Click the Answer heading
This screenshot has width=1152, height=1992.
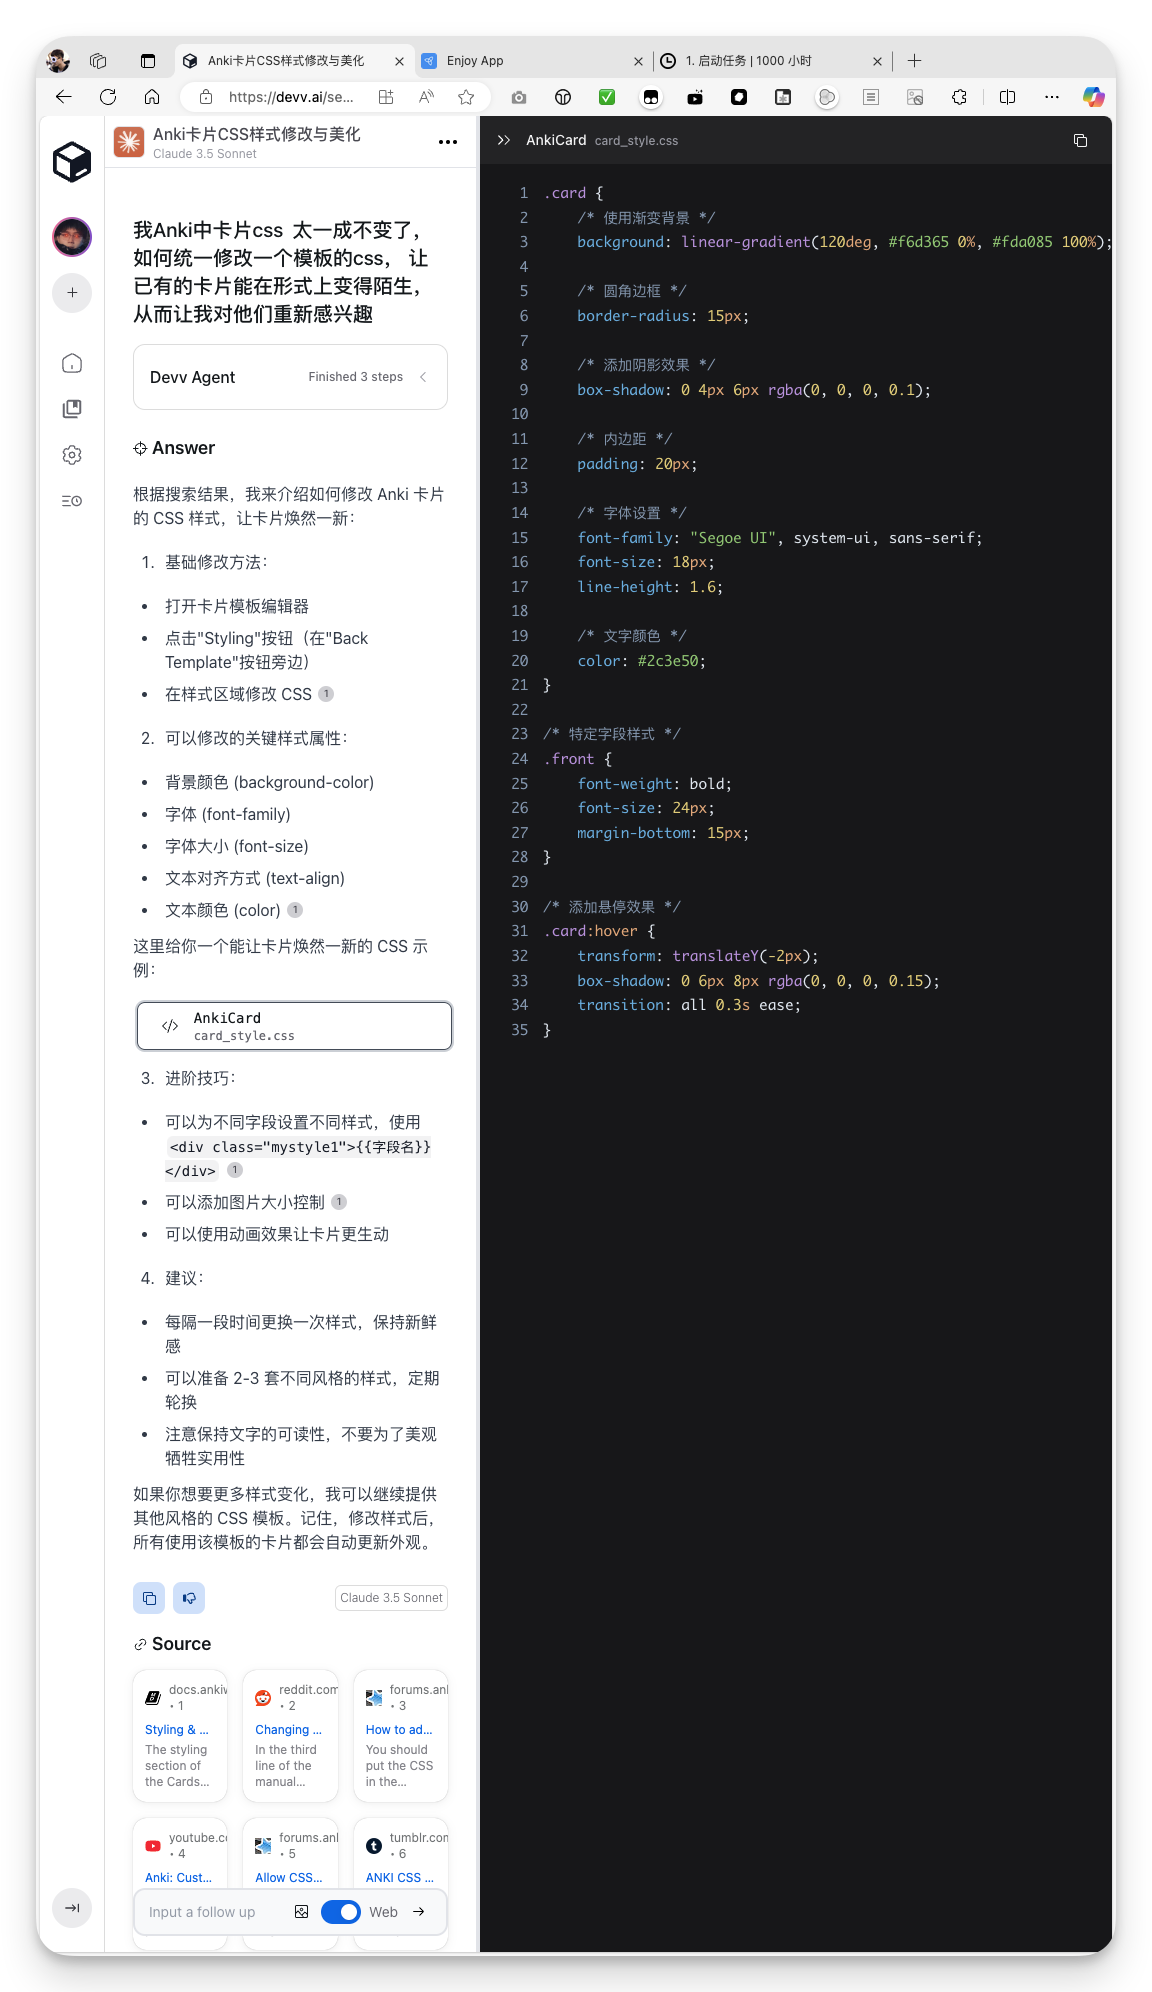183,448
